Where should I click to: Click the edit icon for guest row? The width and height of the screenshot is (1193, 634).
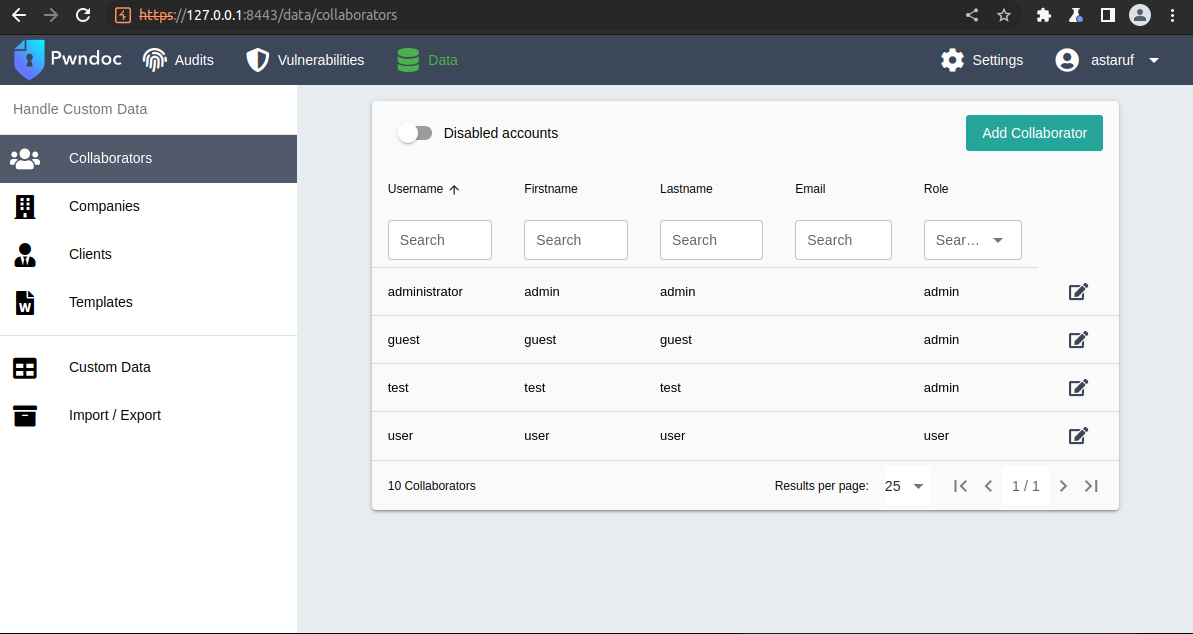[1078, 340]
